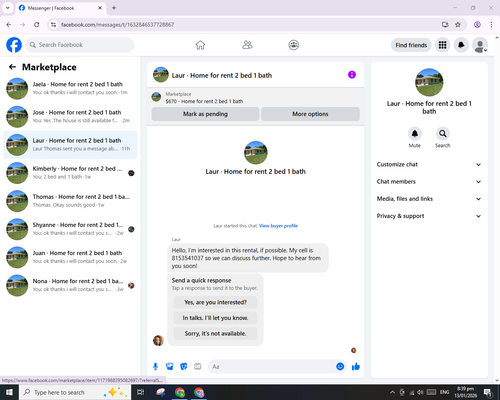Image resolution: width=500 pixels, height=400 pixels.
Task: Click Mark as pending button
Action: tap(205, 114)
